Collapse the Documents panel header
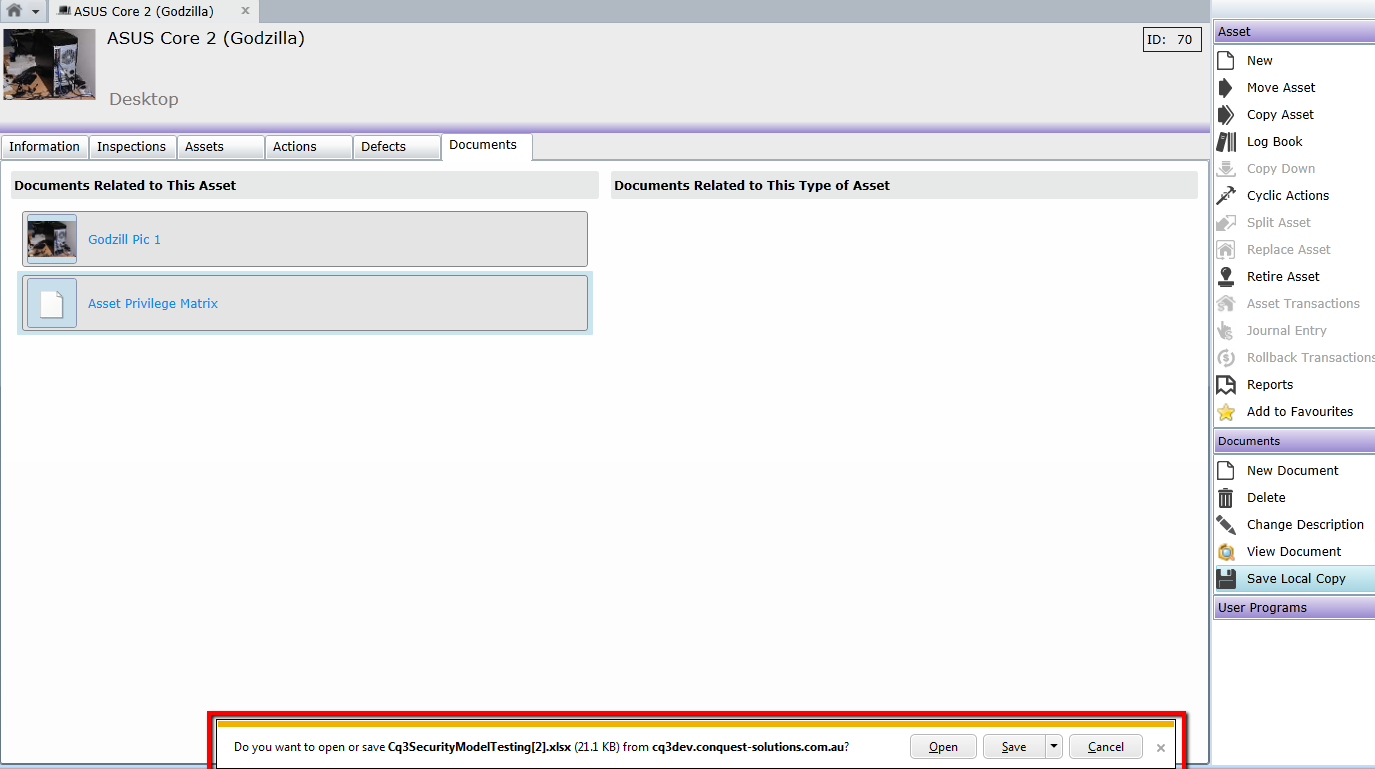Viewport: 1375px width, 769px height. coord(1294,440)
